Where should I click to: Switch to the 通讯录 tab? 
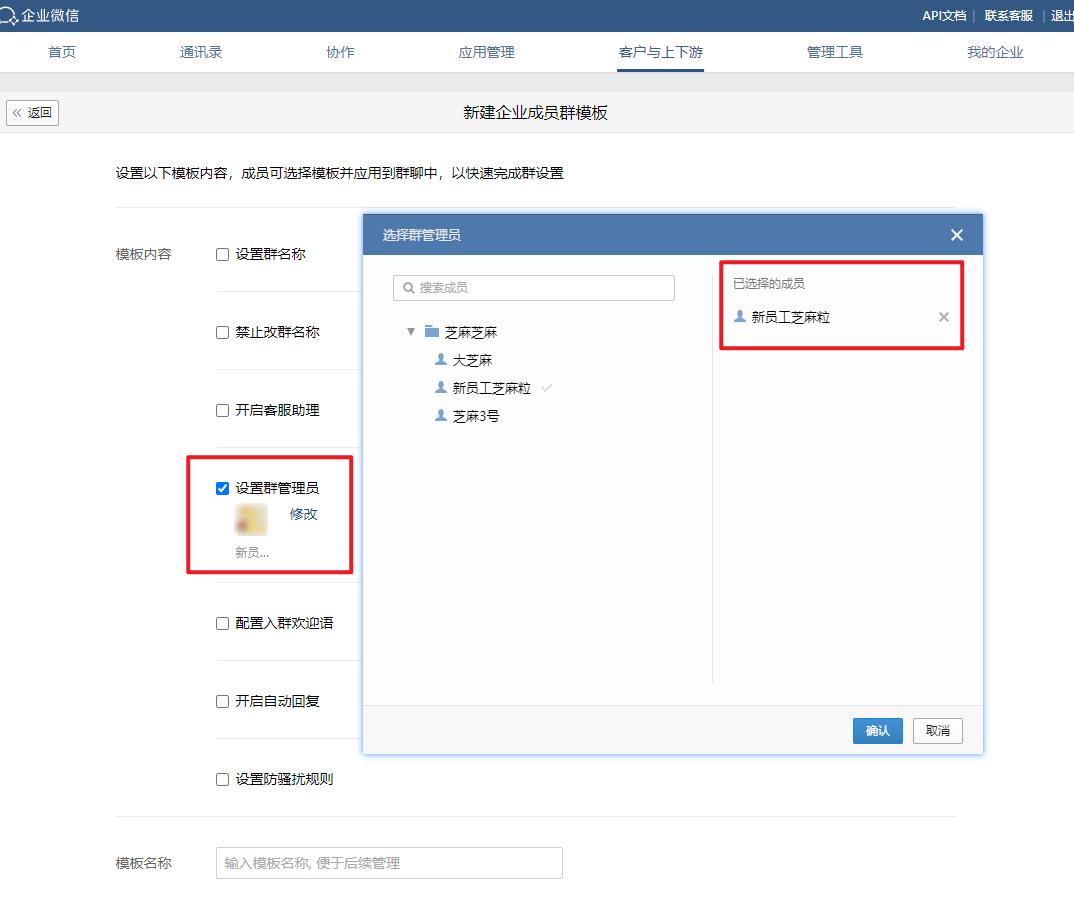[x=199, y=53]
